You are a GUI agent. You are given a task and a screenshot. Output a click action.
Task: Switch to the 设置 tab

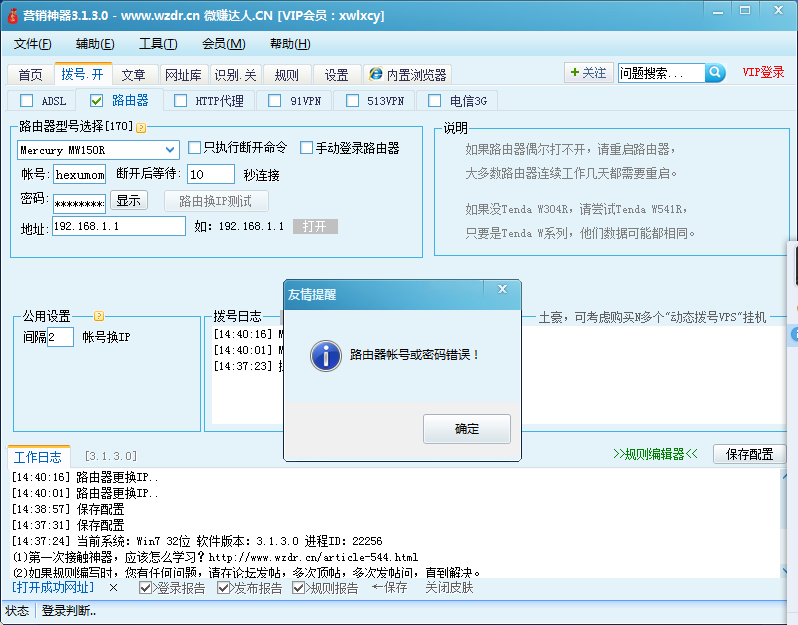337,75
